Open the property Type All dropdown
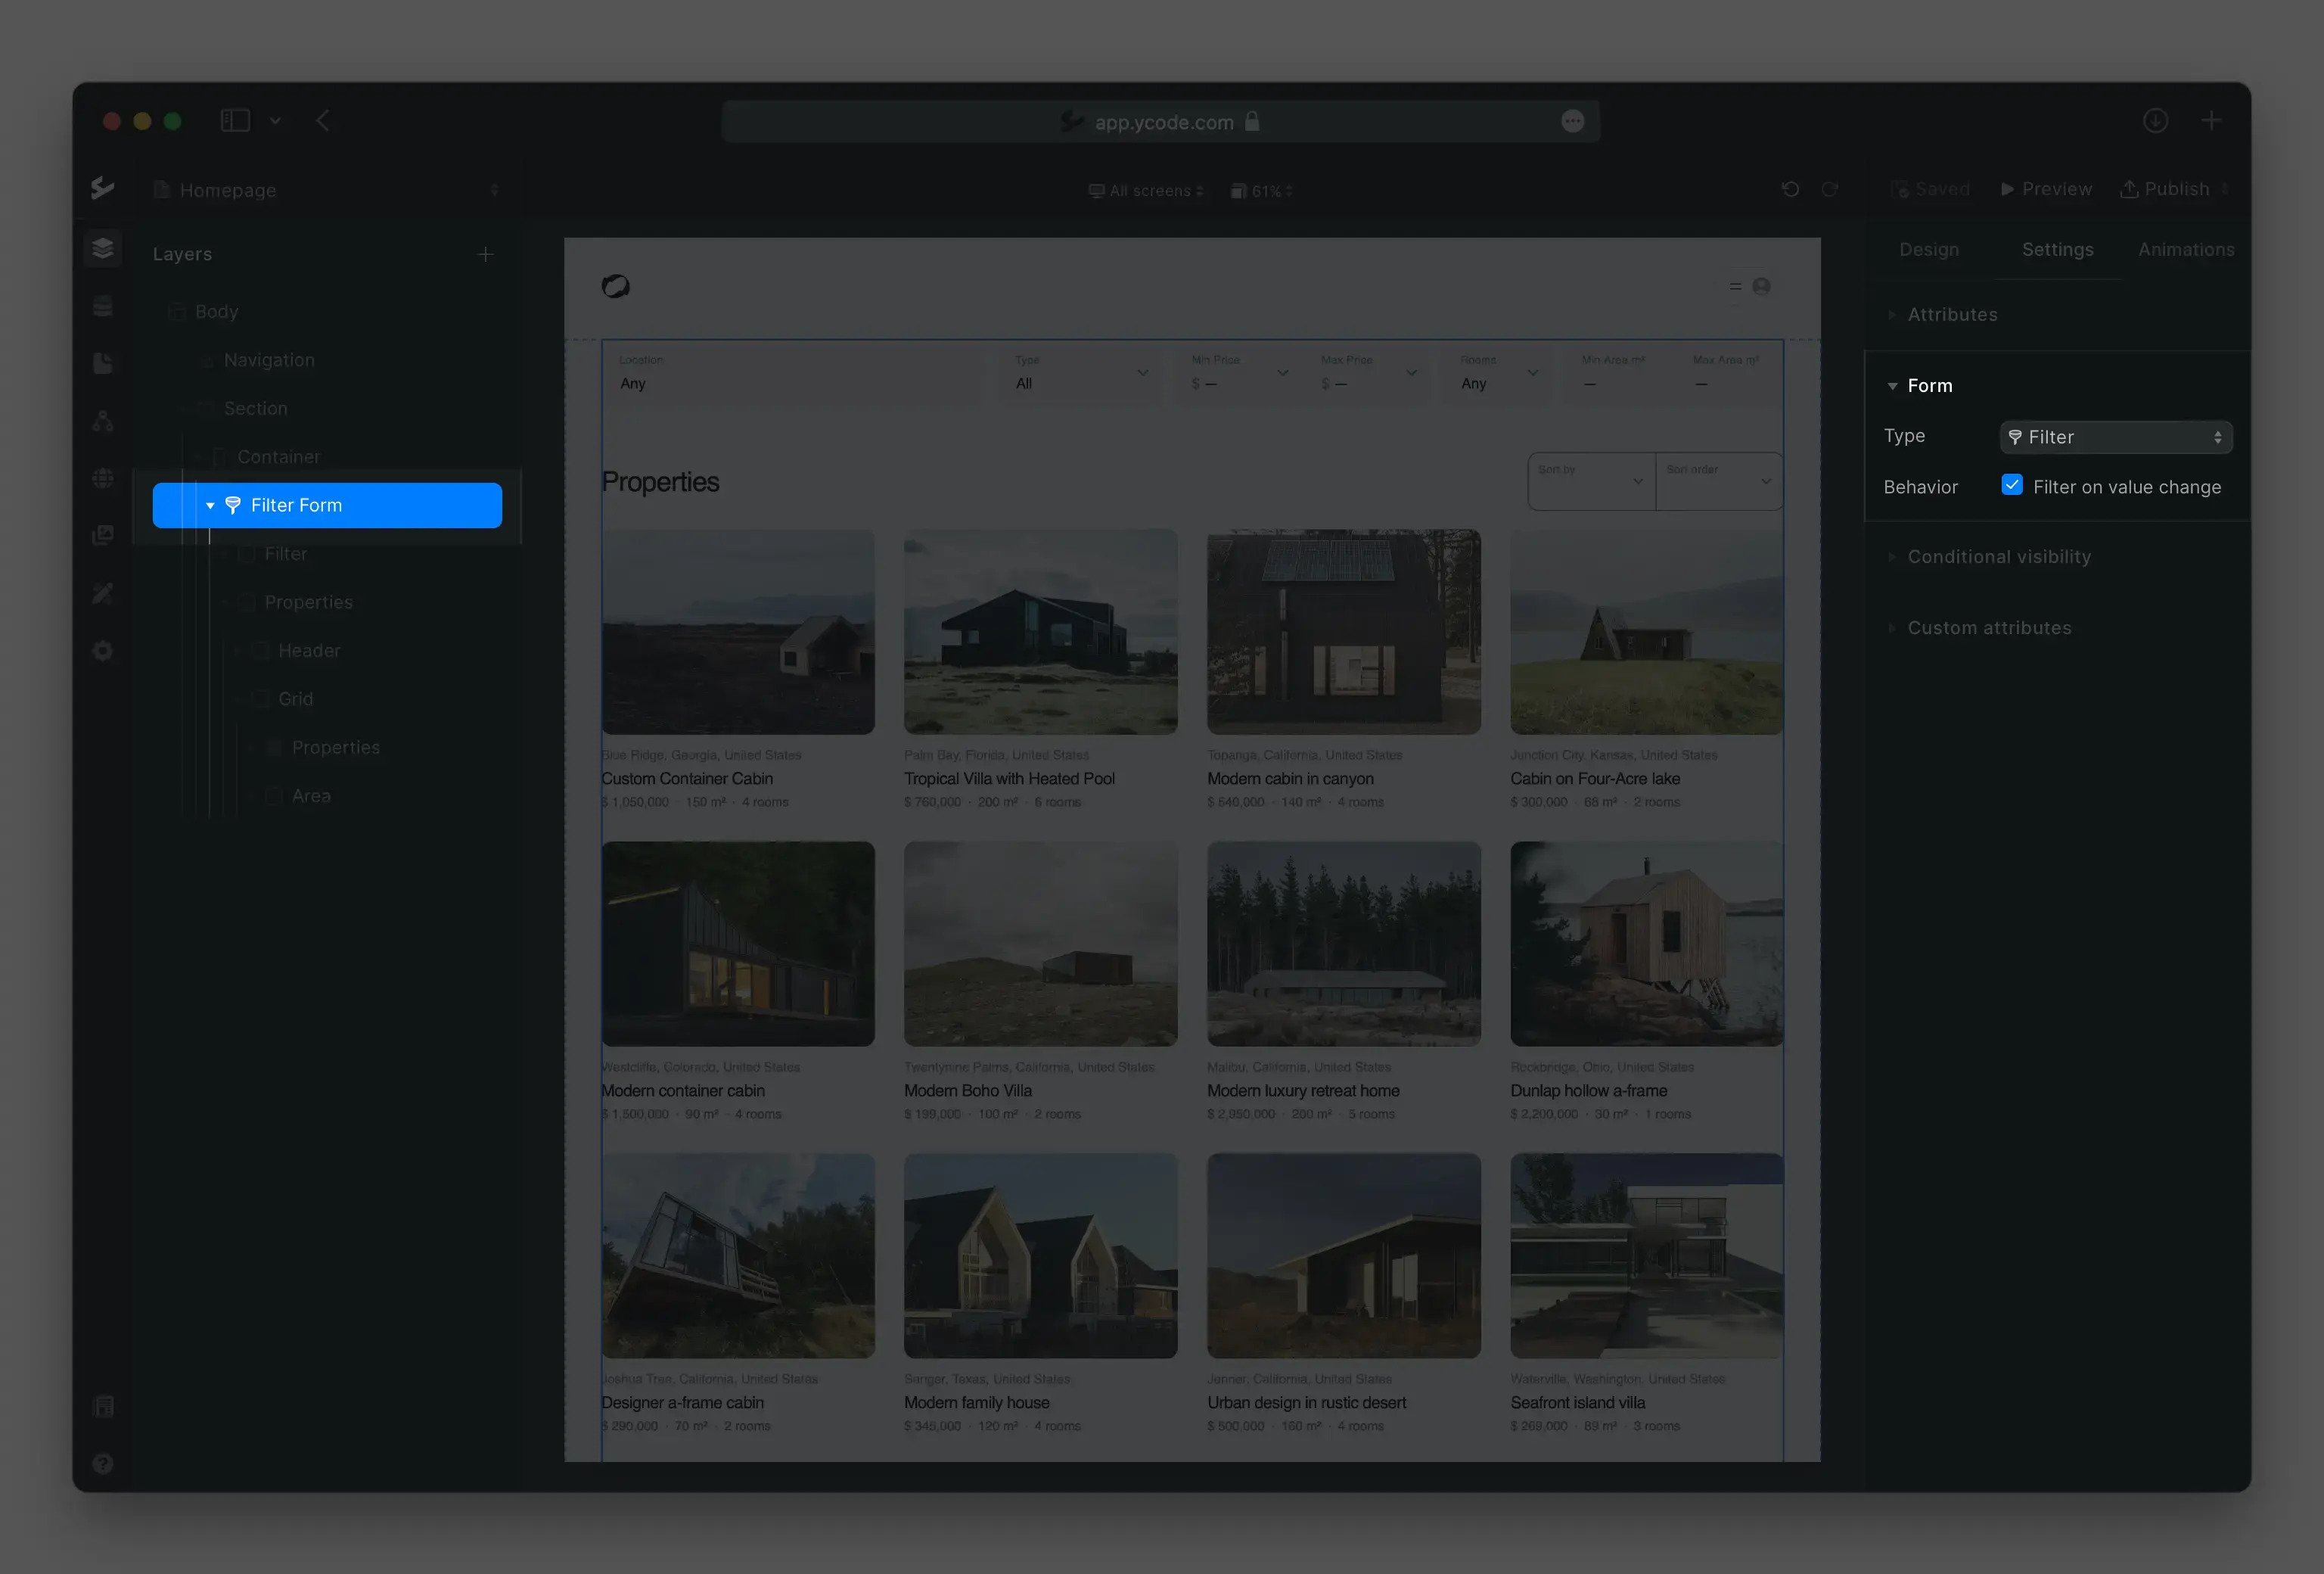2324x1574 pixels. (x=1081, y=373)
